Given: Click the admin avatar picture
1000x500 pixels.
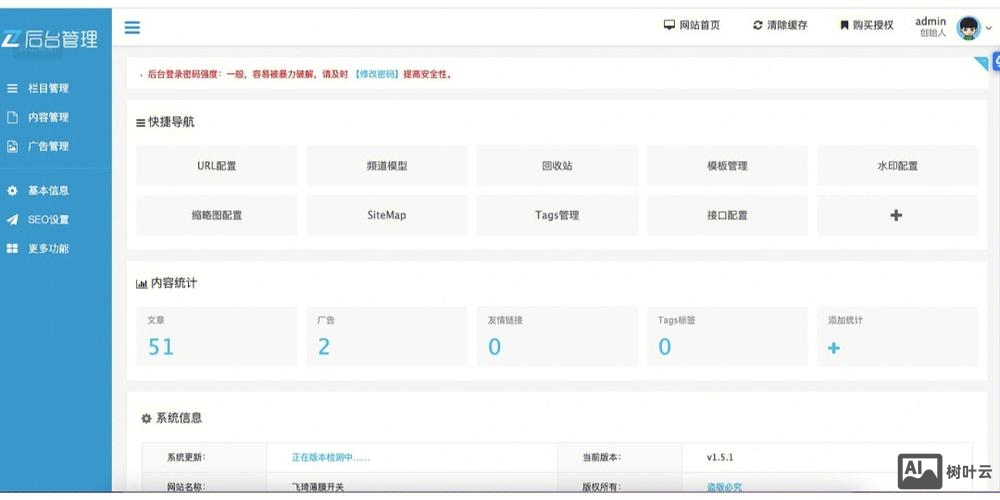Looking at the screenshot, I should pyautogui.click(x=968, y=27).
